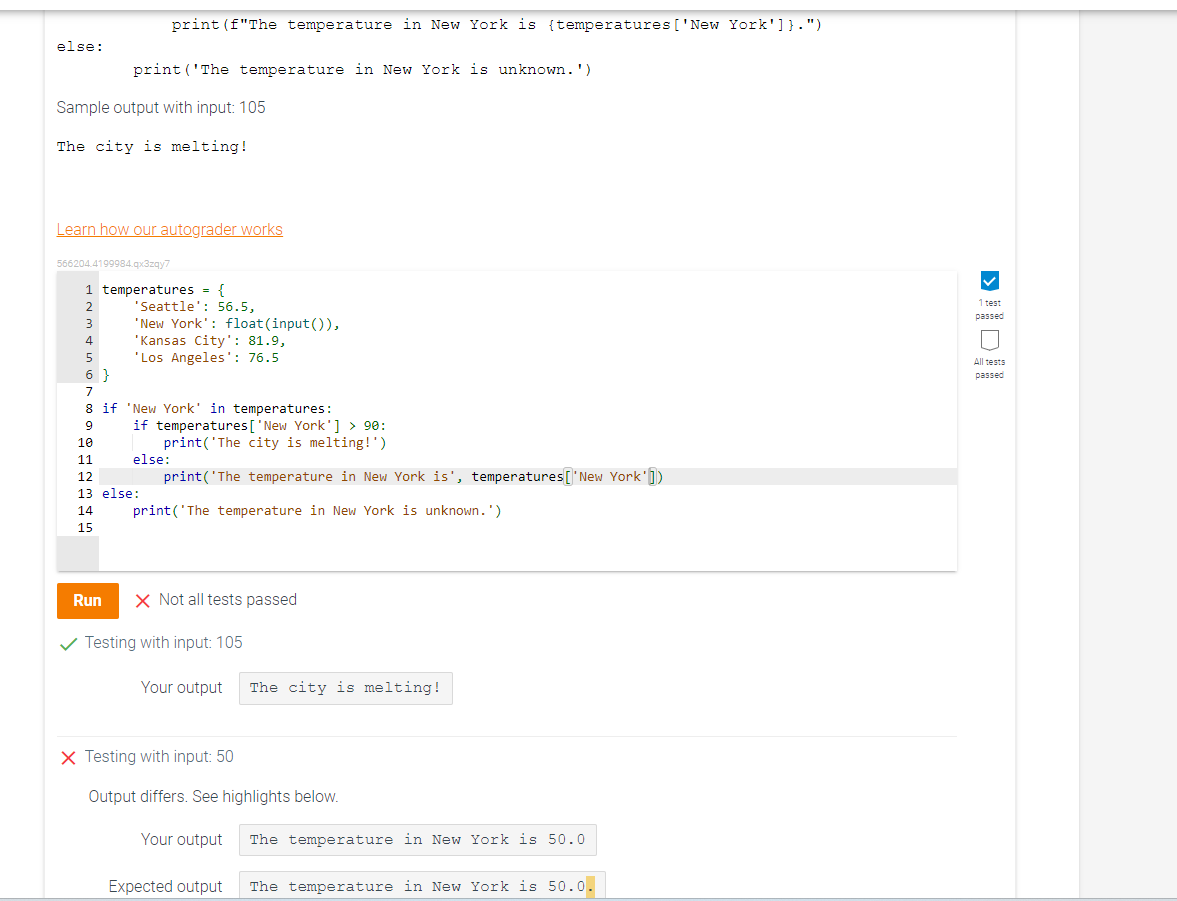Click Your output box 'is 50.0'

417,840
